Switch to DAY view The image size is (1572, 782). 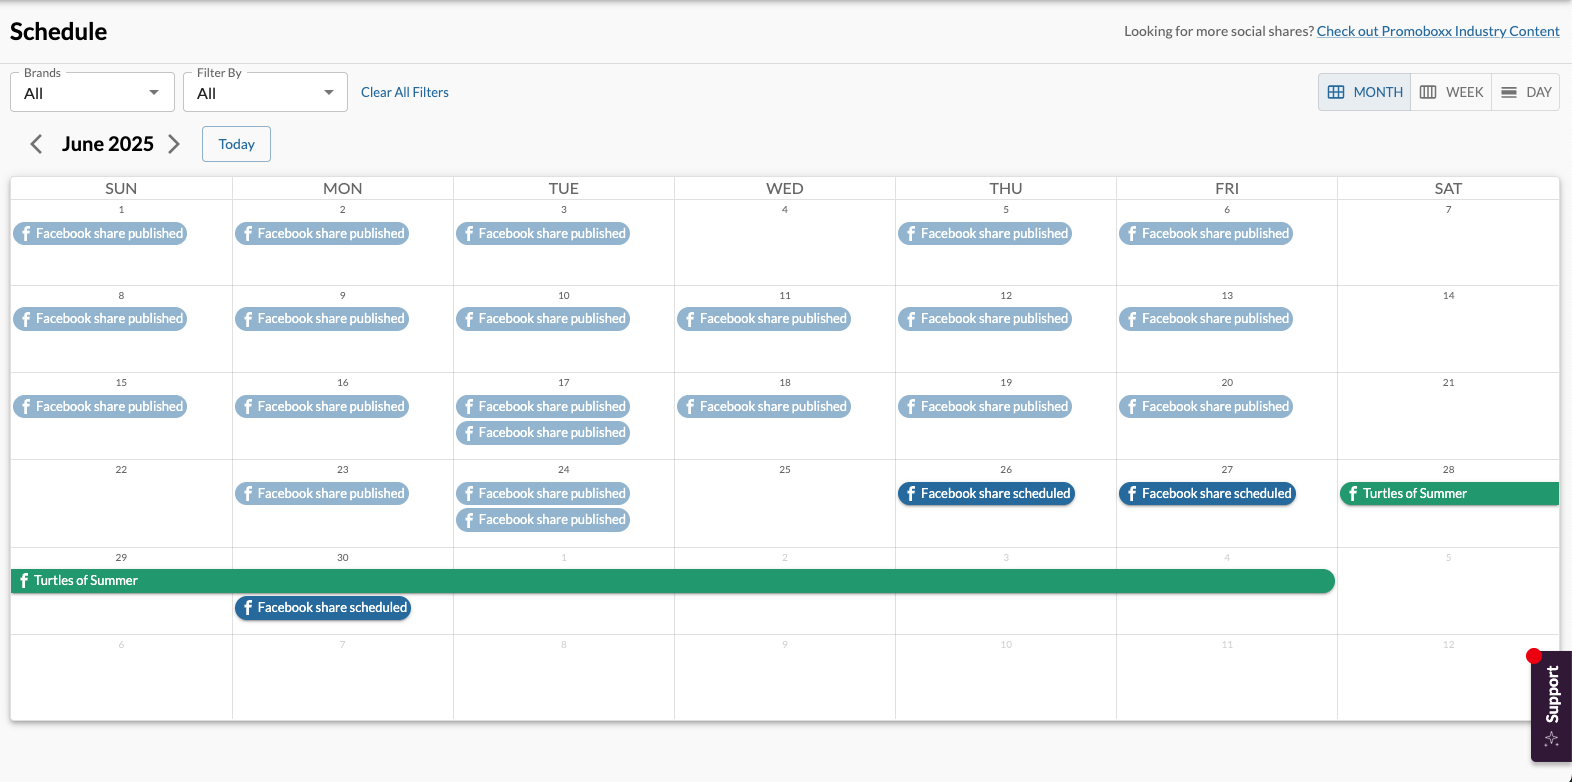point(1526,92)
